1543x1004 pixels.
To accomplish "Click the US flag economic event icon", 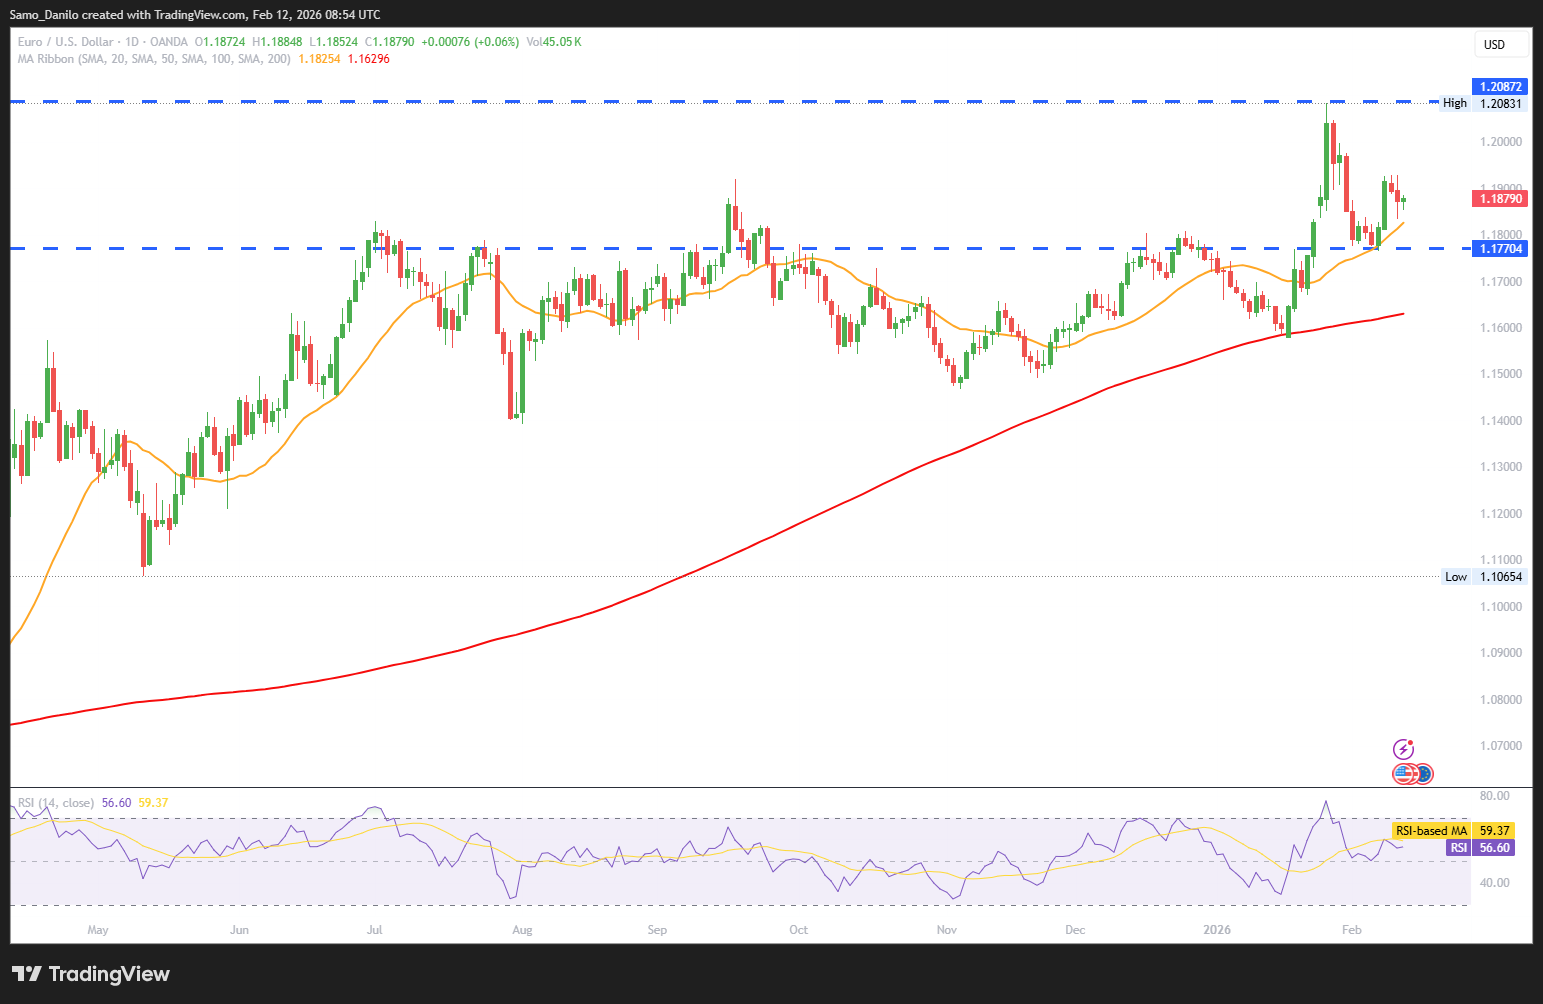I will tap(1404, 773).
